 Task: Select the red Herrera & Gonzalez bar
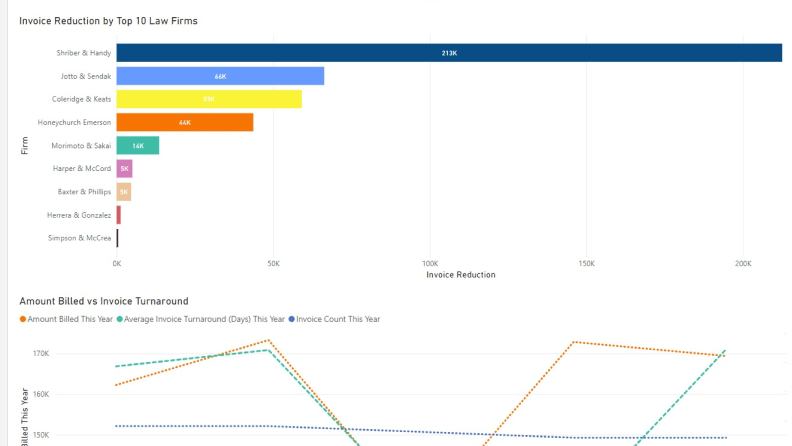pos(118,215)
